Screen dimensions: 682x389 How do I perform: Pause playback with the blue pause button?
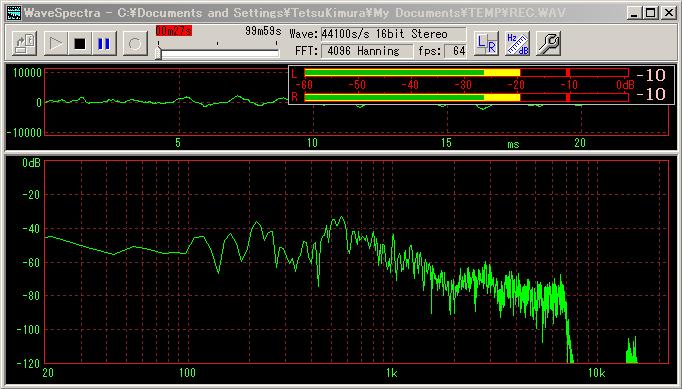pos(104,43)
